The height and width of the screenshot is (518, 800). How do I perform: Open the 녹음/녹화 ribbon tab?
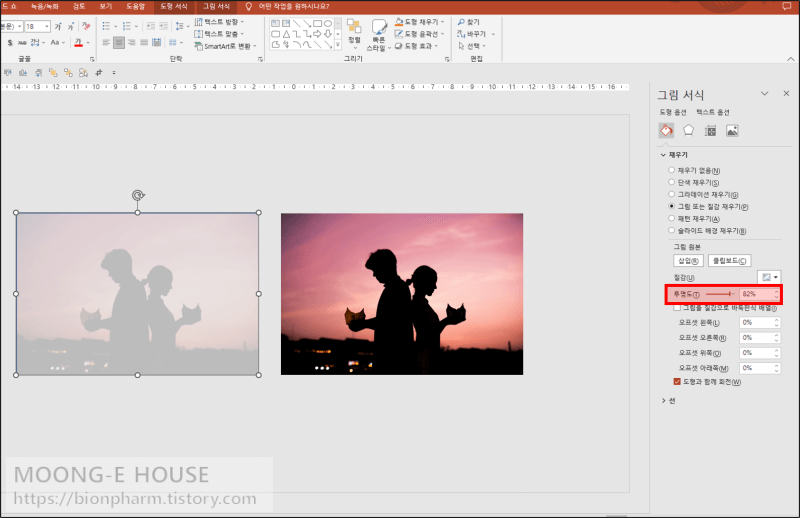44,6
